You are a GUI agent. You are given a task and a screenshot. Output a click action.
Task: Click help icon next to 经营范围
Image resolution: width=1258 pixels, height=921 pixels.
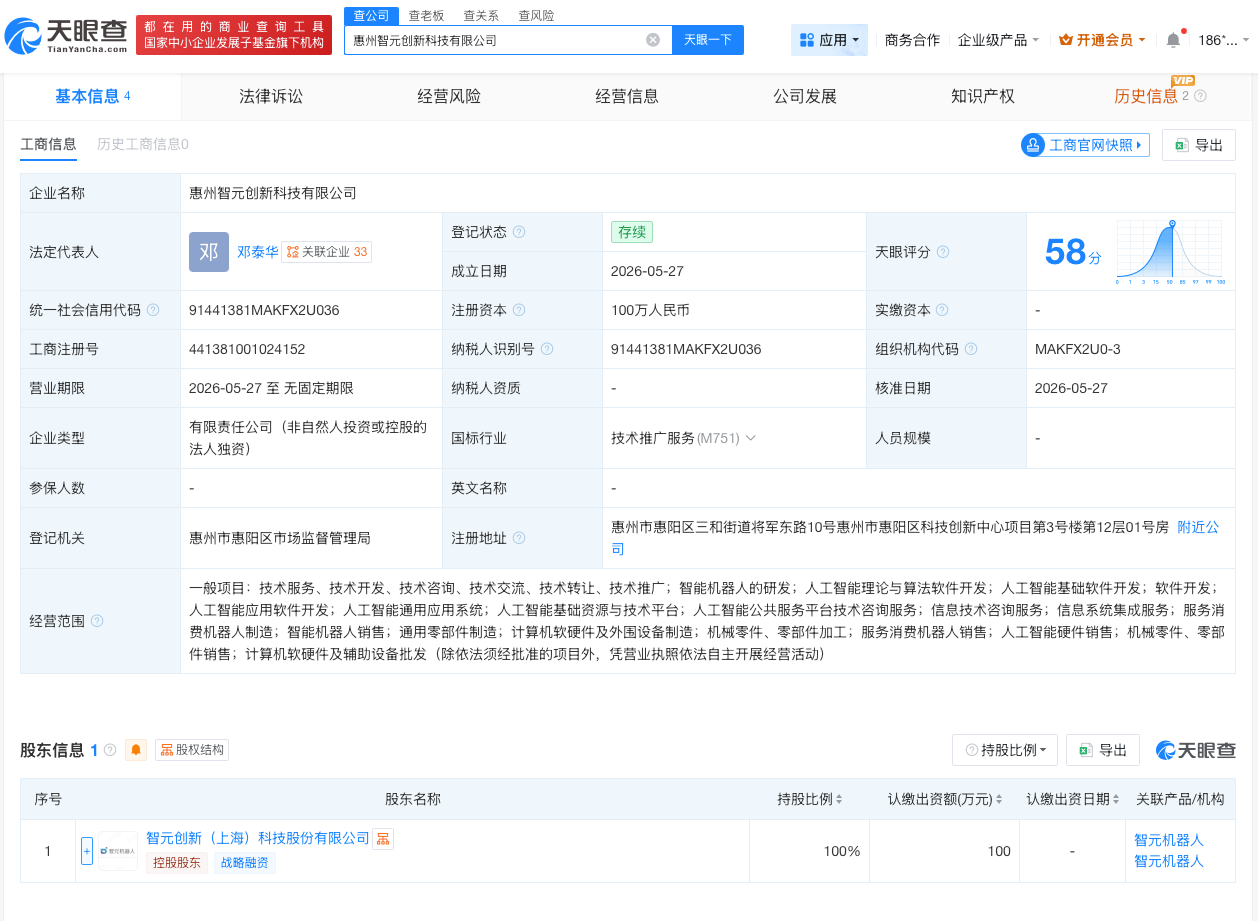coord(97,621)
